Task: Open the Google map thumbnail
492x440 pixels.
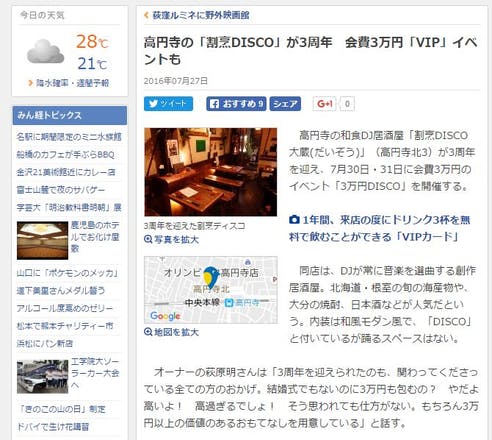Action: tap(210, 290)
